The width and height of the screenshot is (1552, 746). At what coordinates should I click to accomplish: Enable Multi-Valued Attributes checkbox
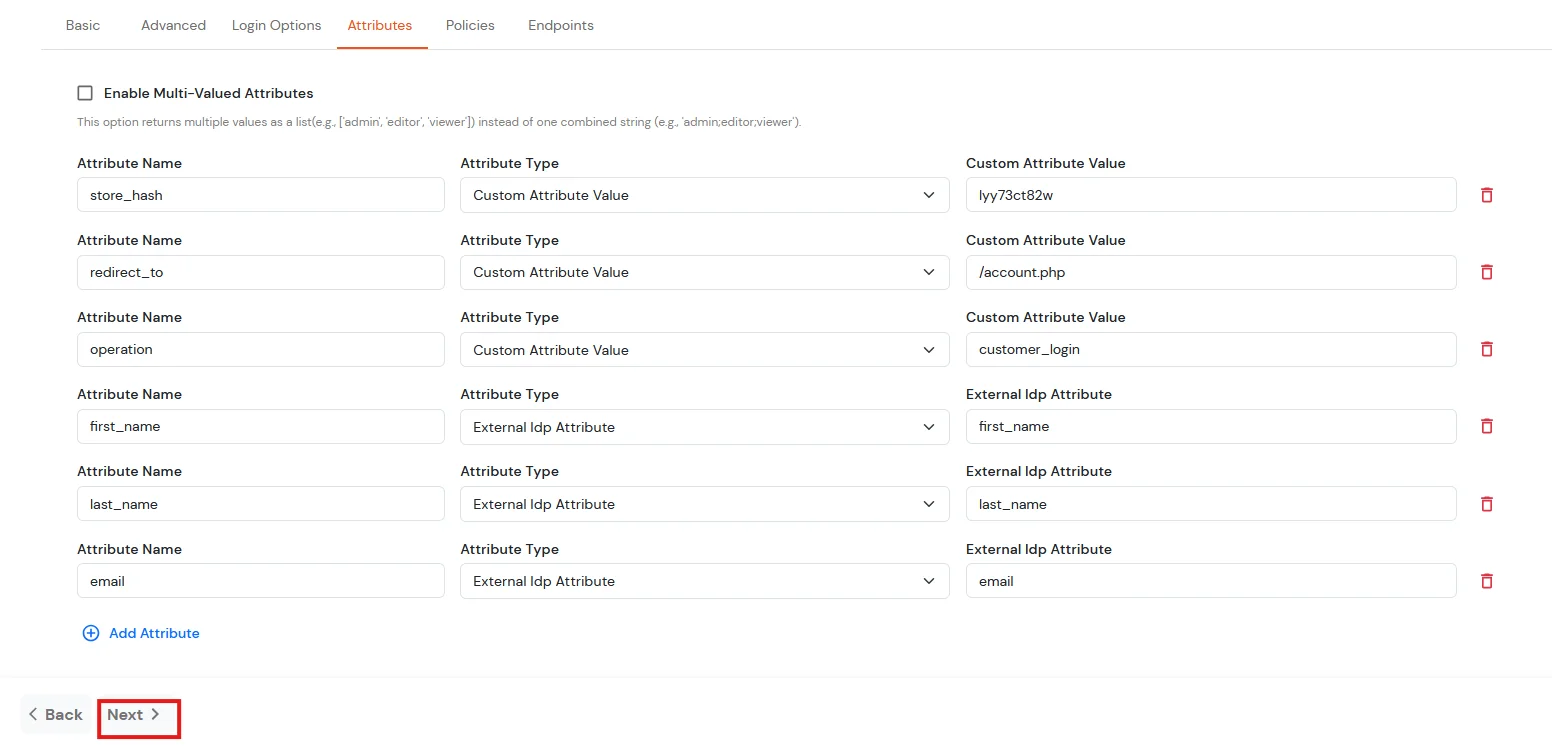[85, 92]
